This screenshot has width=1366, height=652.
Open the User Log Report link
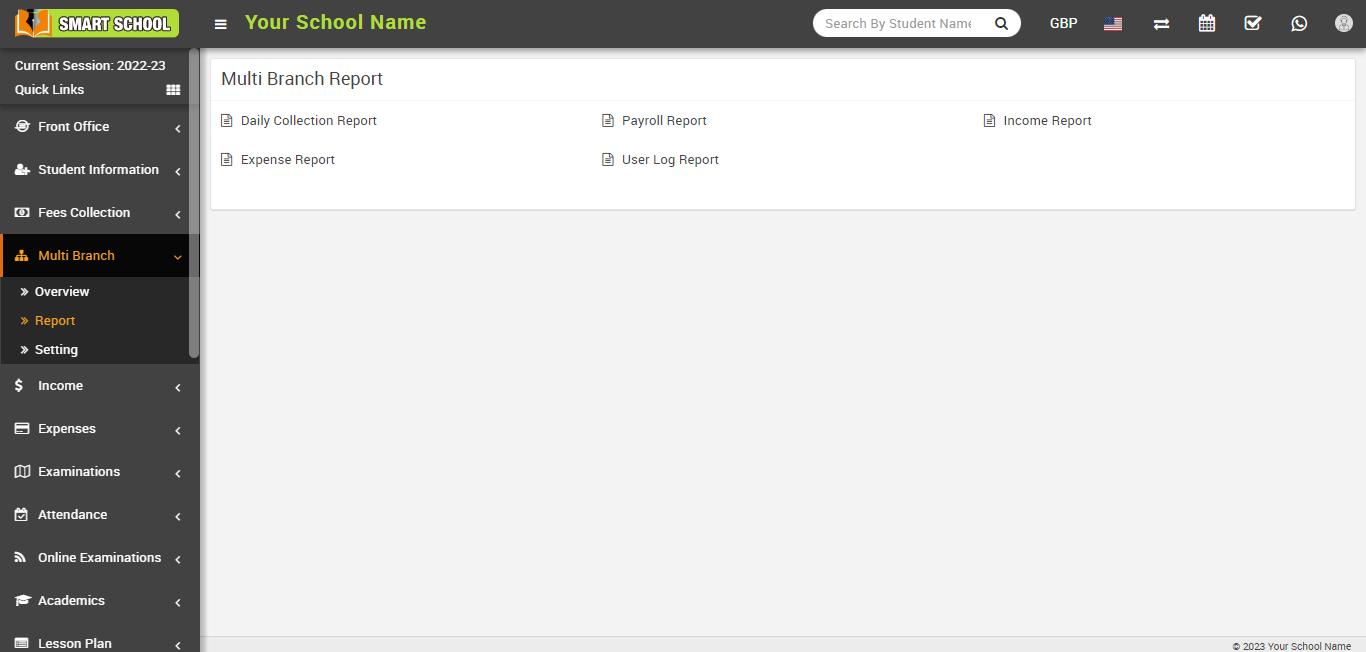(670, 160)
